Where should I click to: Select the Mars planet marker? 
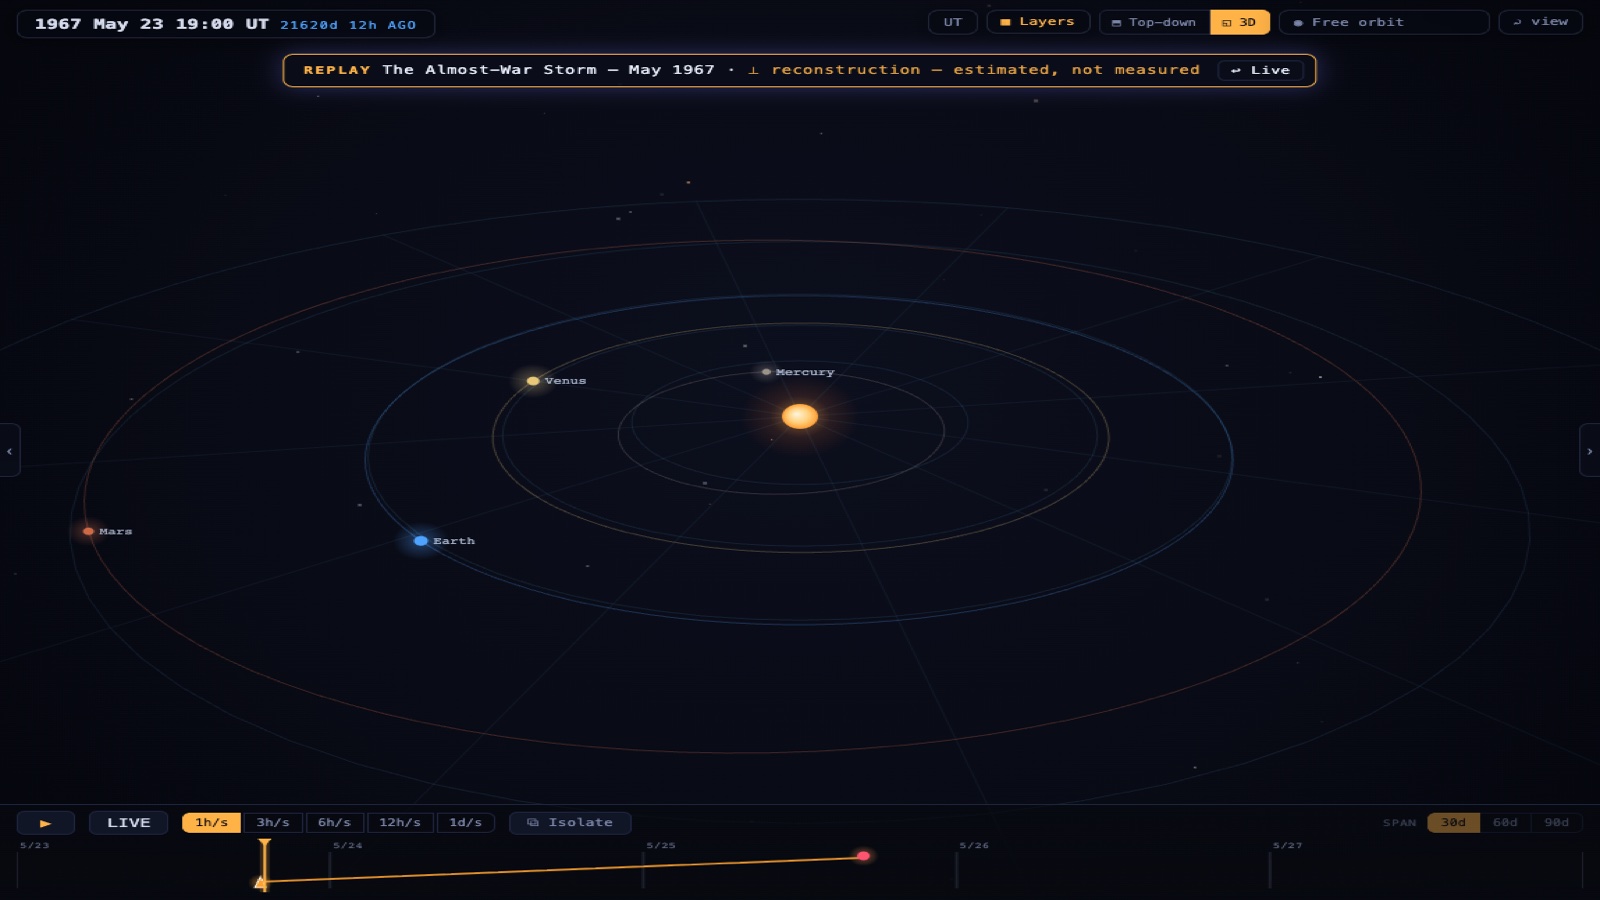click(88, 531)
